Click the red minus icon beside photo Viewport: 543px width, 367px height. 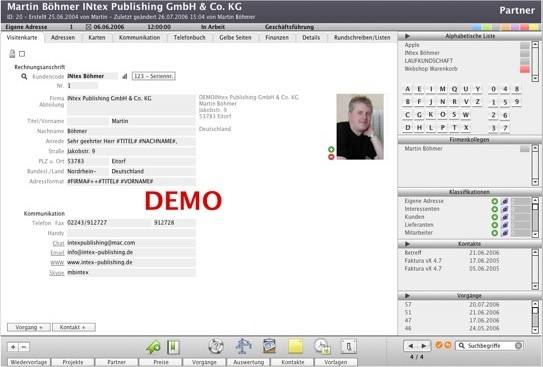pyautogui.click(x=331, y=157)
